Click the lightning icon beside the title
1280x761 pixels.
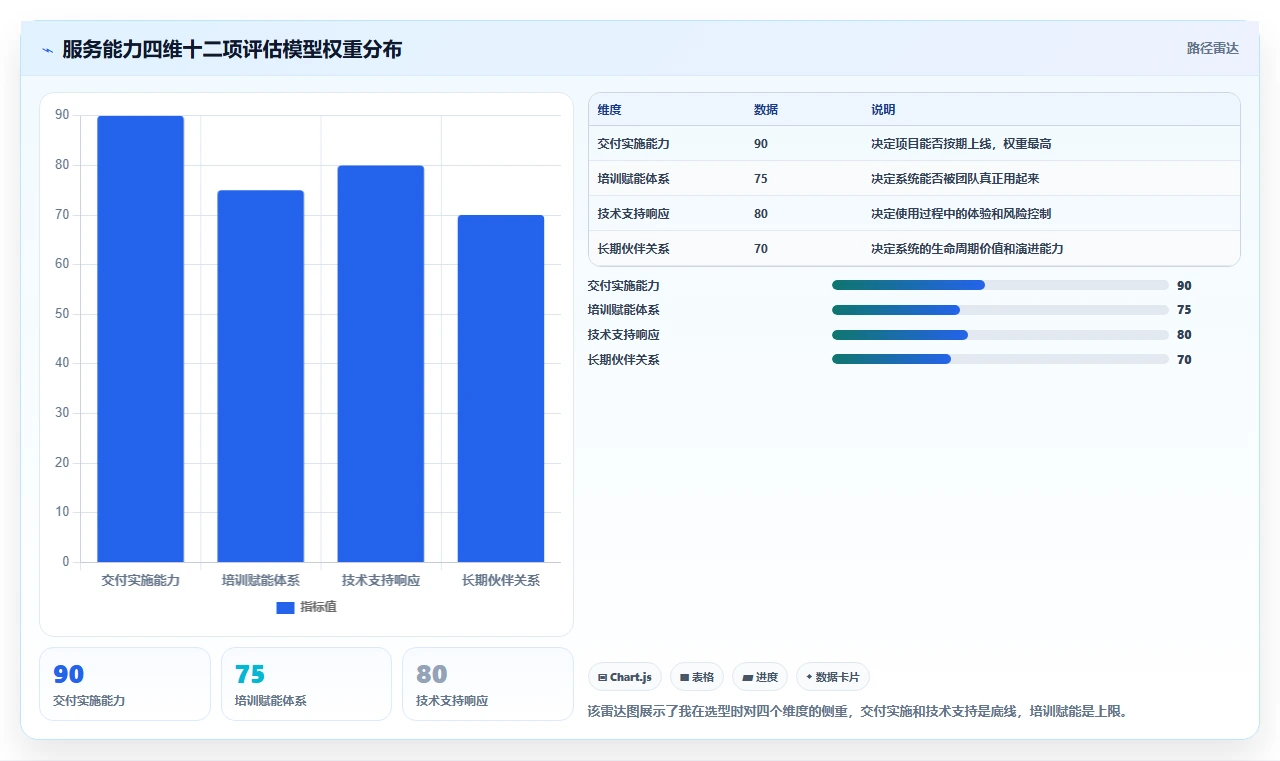48,49
